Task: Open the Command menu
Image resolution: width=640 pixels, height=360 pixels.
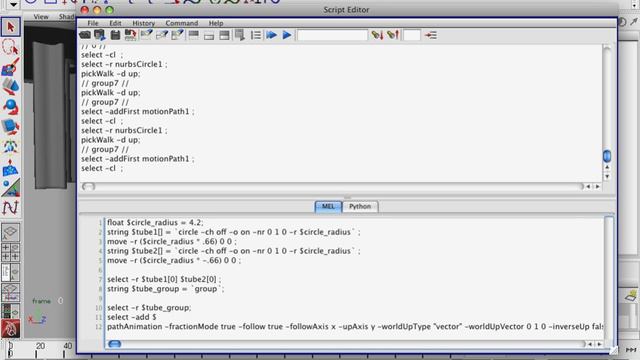Action: click(x=182, y=23)
